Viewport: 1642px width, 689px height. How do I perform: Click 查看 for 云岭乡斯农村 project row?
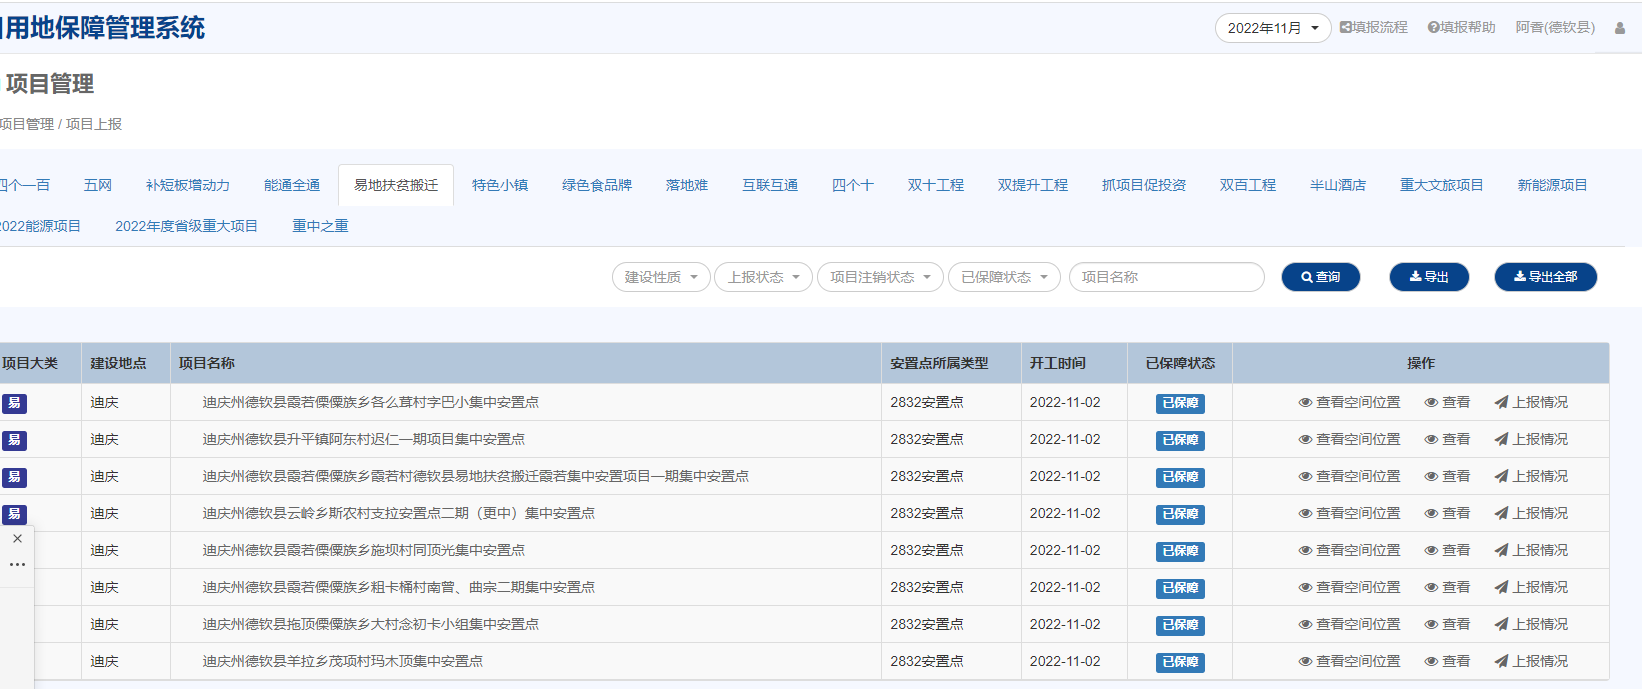tap(1447, 513)
